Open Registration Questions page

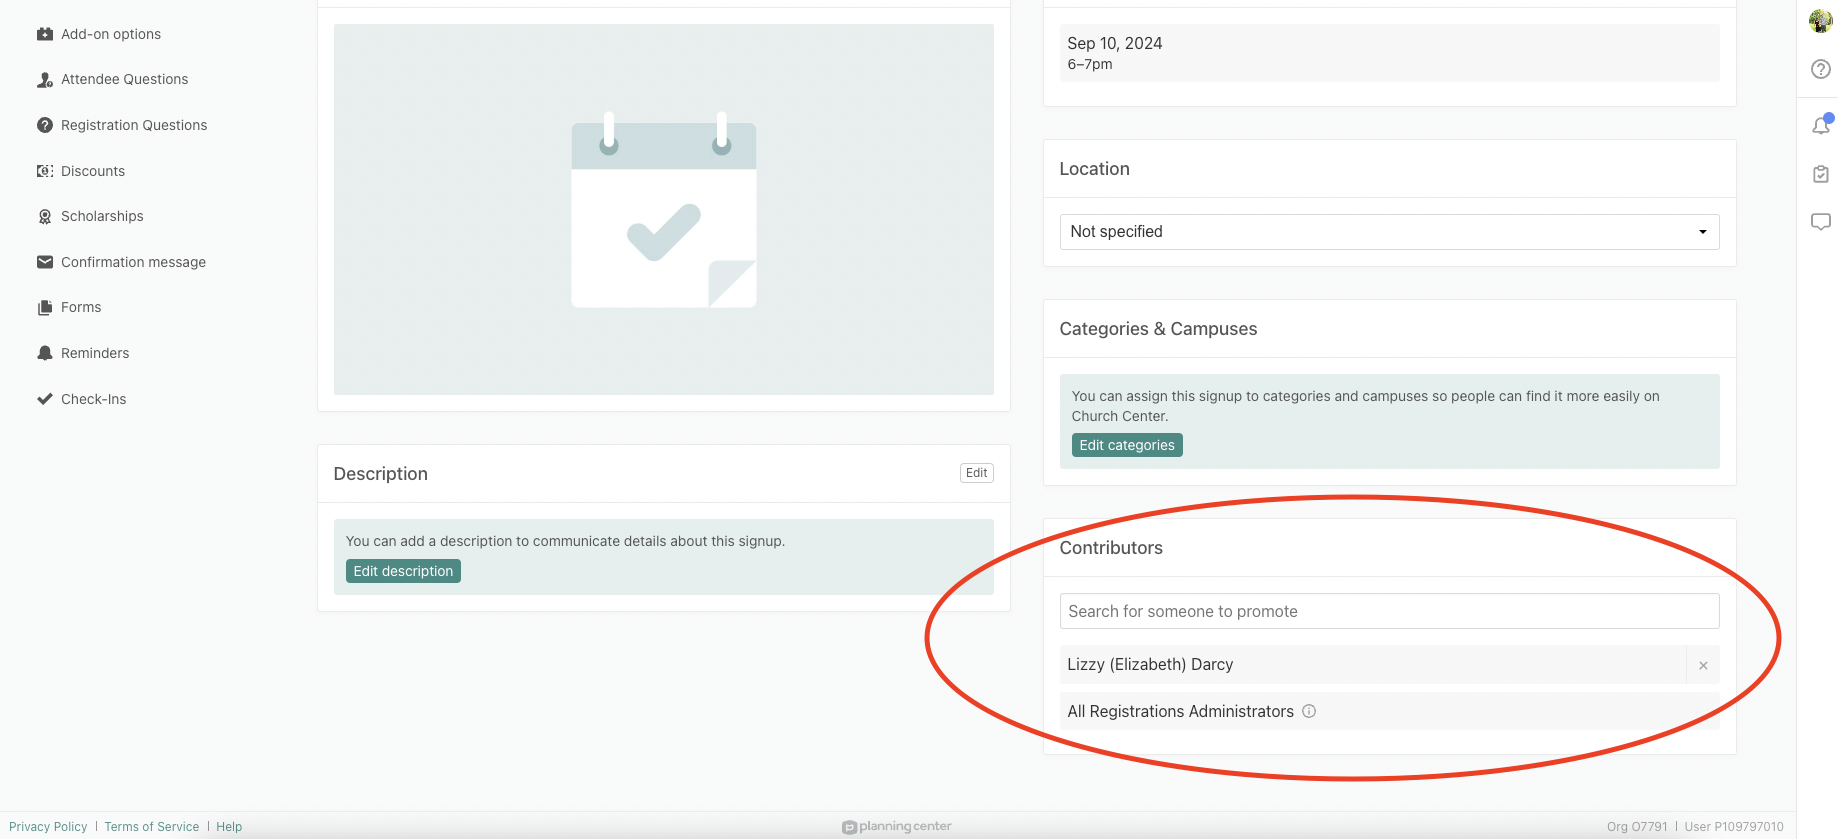point(133,125)
